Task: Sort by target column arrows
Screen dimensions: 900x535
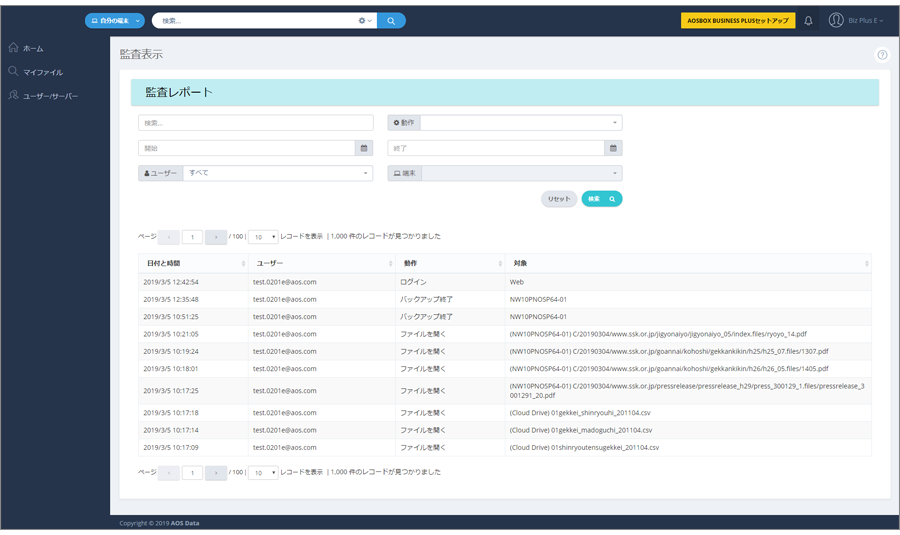Action: (866, 263)
